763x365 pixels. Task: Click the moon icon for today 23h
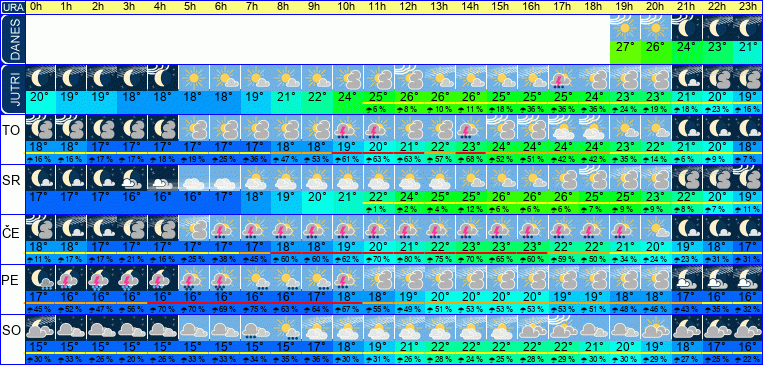tap(747, 28)
